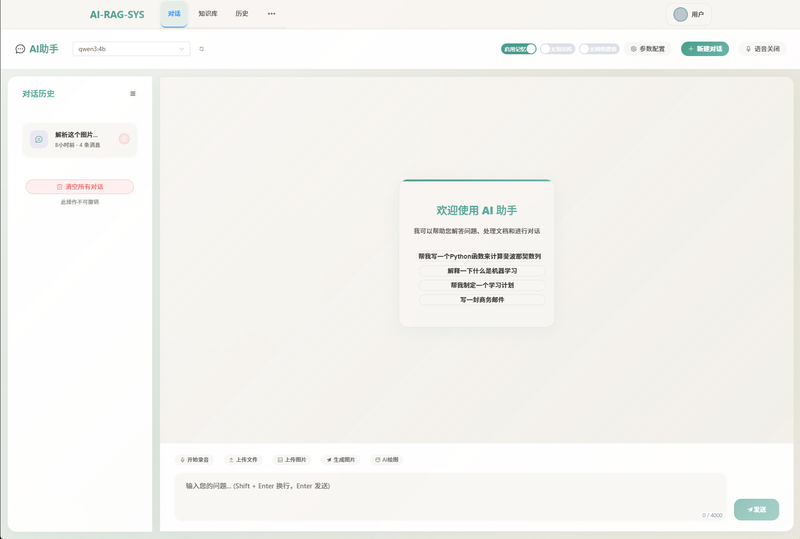Click the refresh icon beside the model selector
Screen dimensions: 800x539
tap(201, 48)
